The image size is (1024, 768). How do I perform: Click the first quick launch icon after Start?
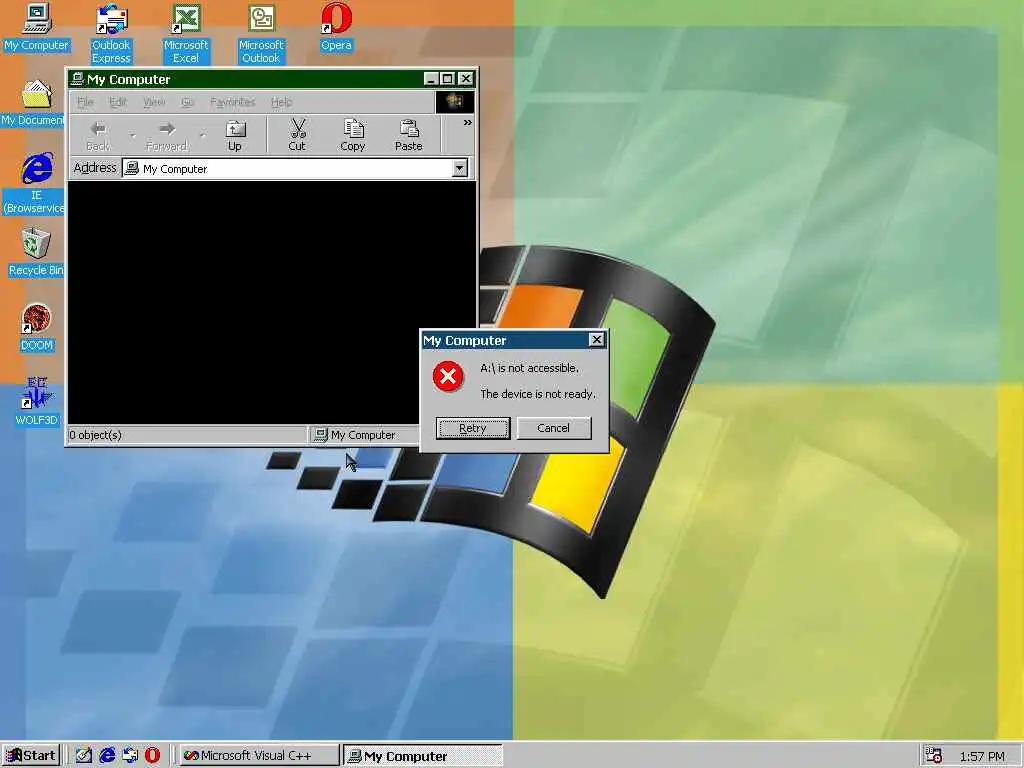click(x=84, y=756)
